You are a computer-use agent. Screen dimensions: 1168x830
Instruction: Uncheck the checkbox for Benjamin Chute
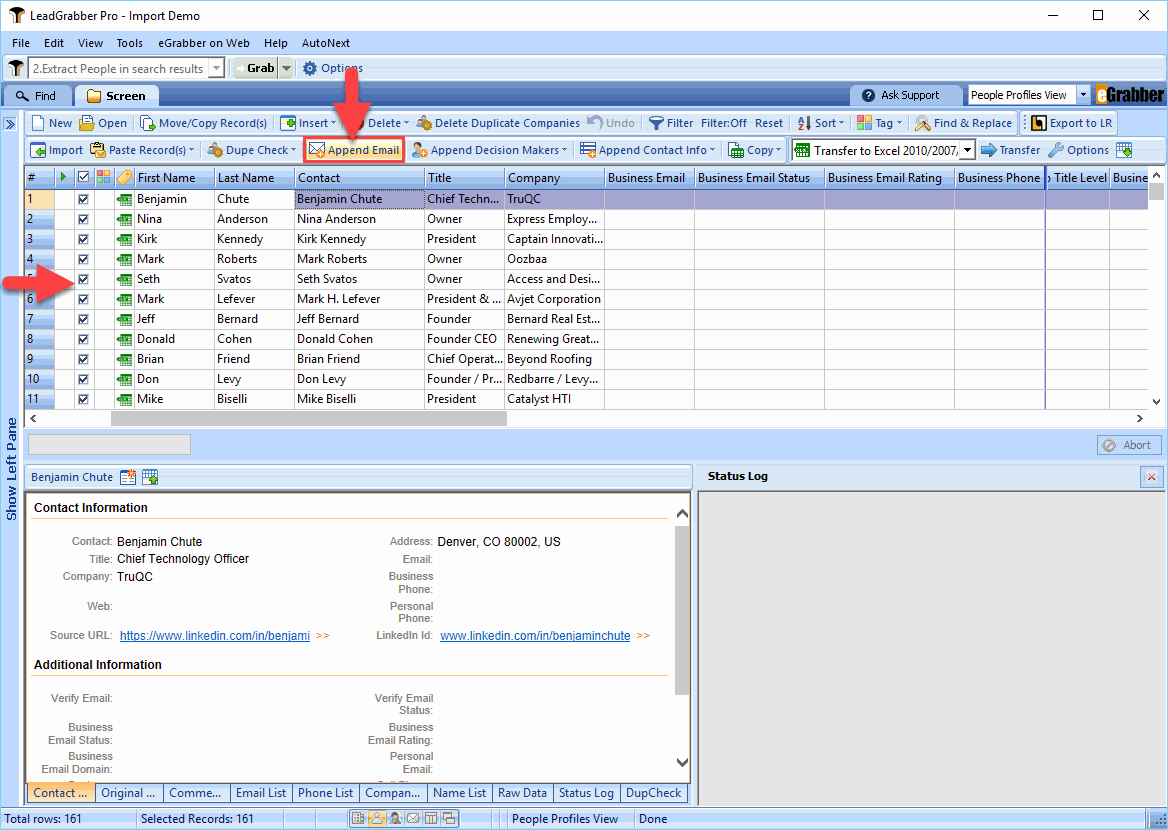coord(83,199)
